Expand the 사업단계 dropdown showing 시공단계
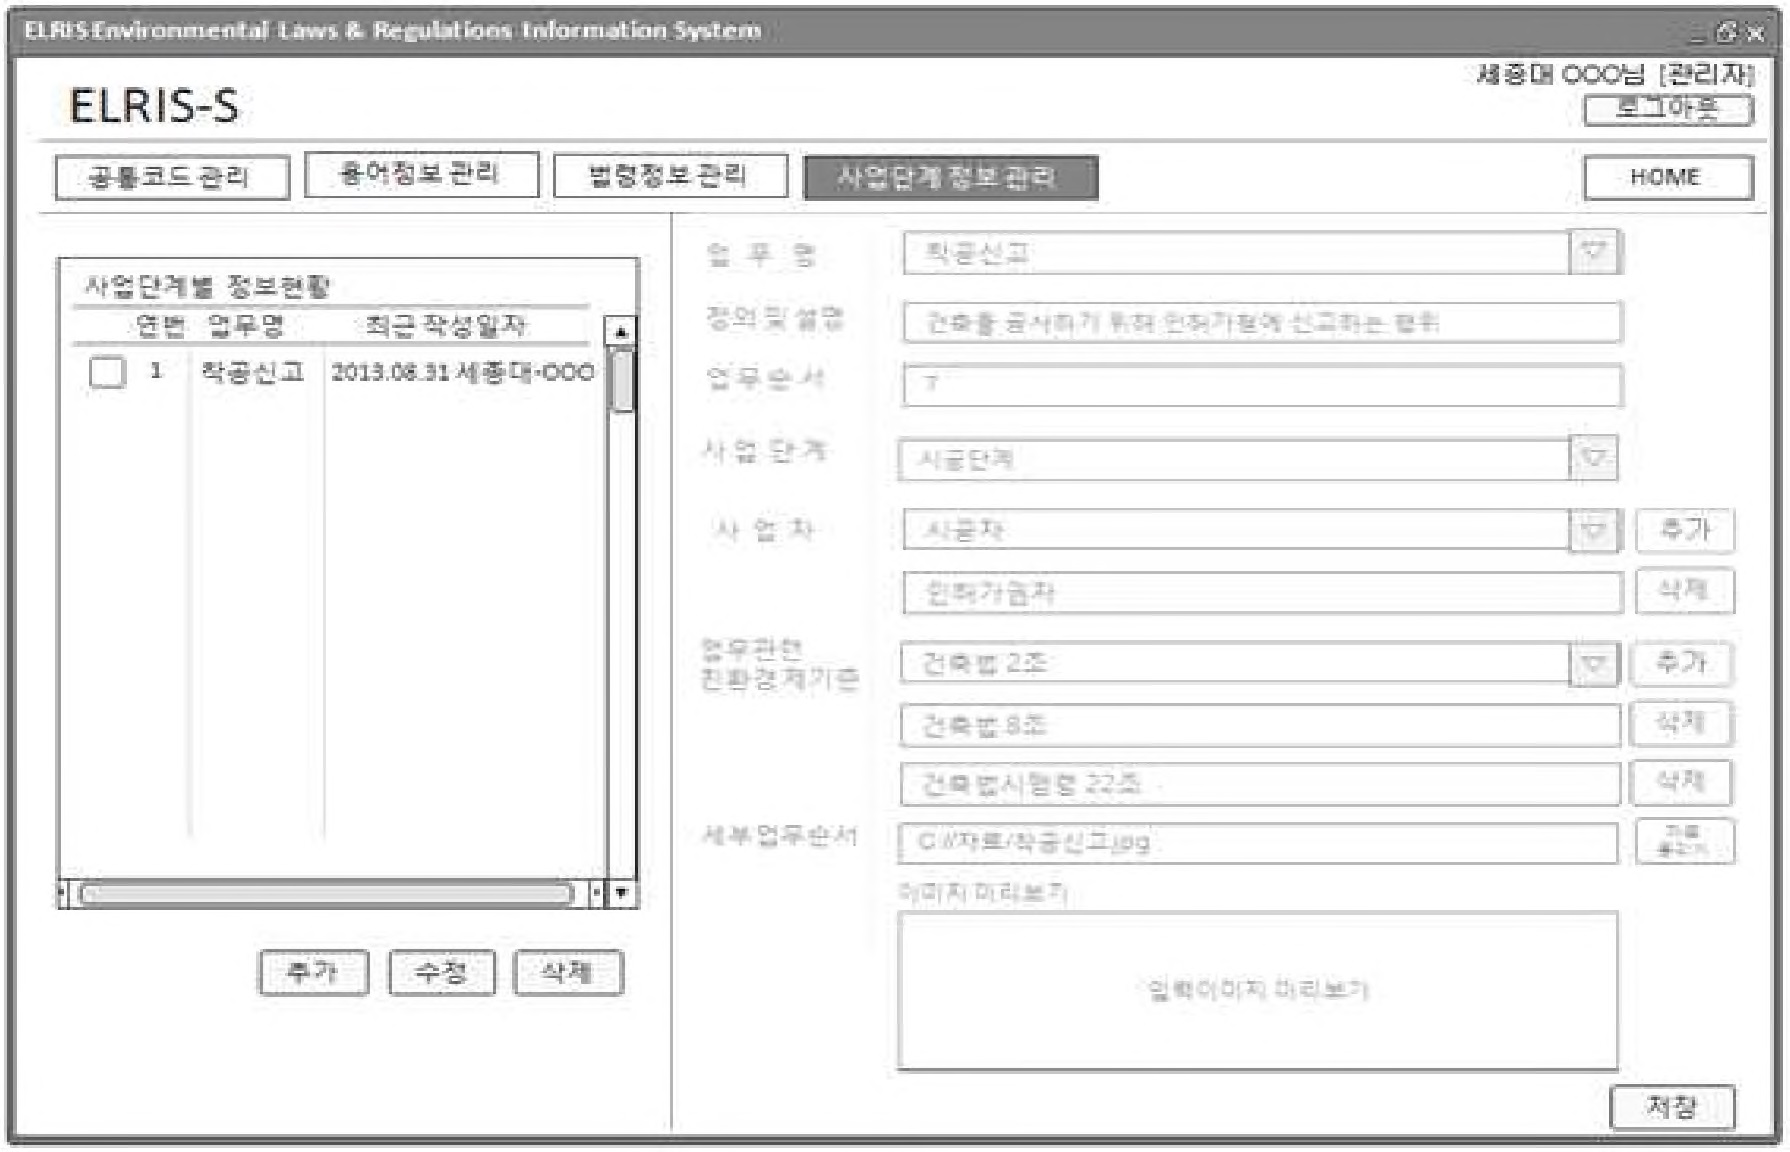This screenshot has height=1152, width=1790. pyautogui.click(x=1593, y=459)
